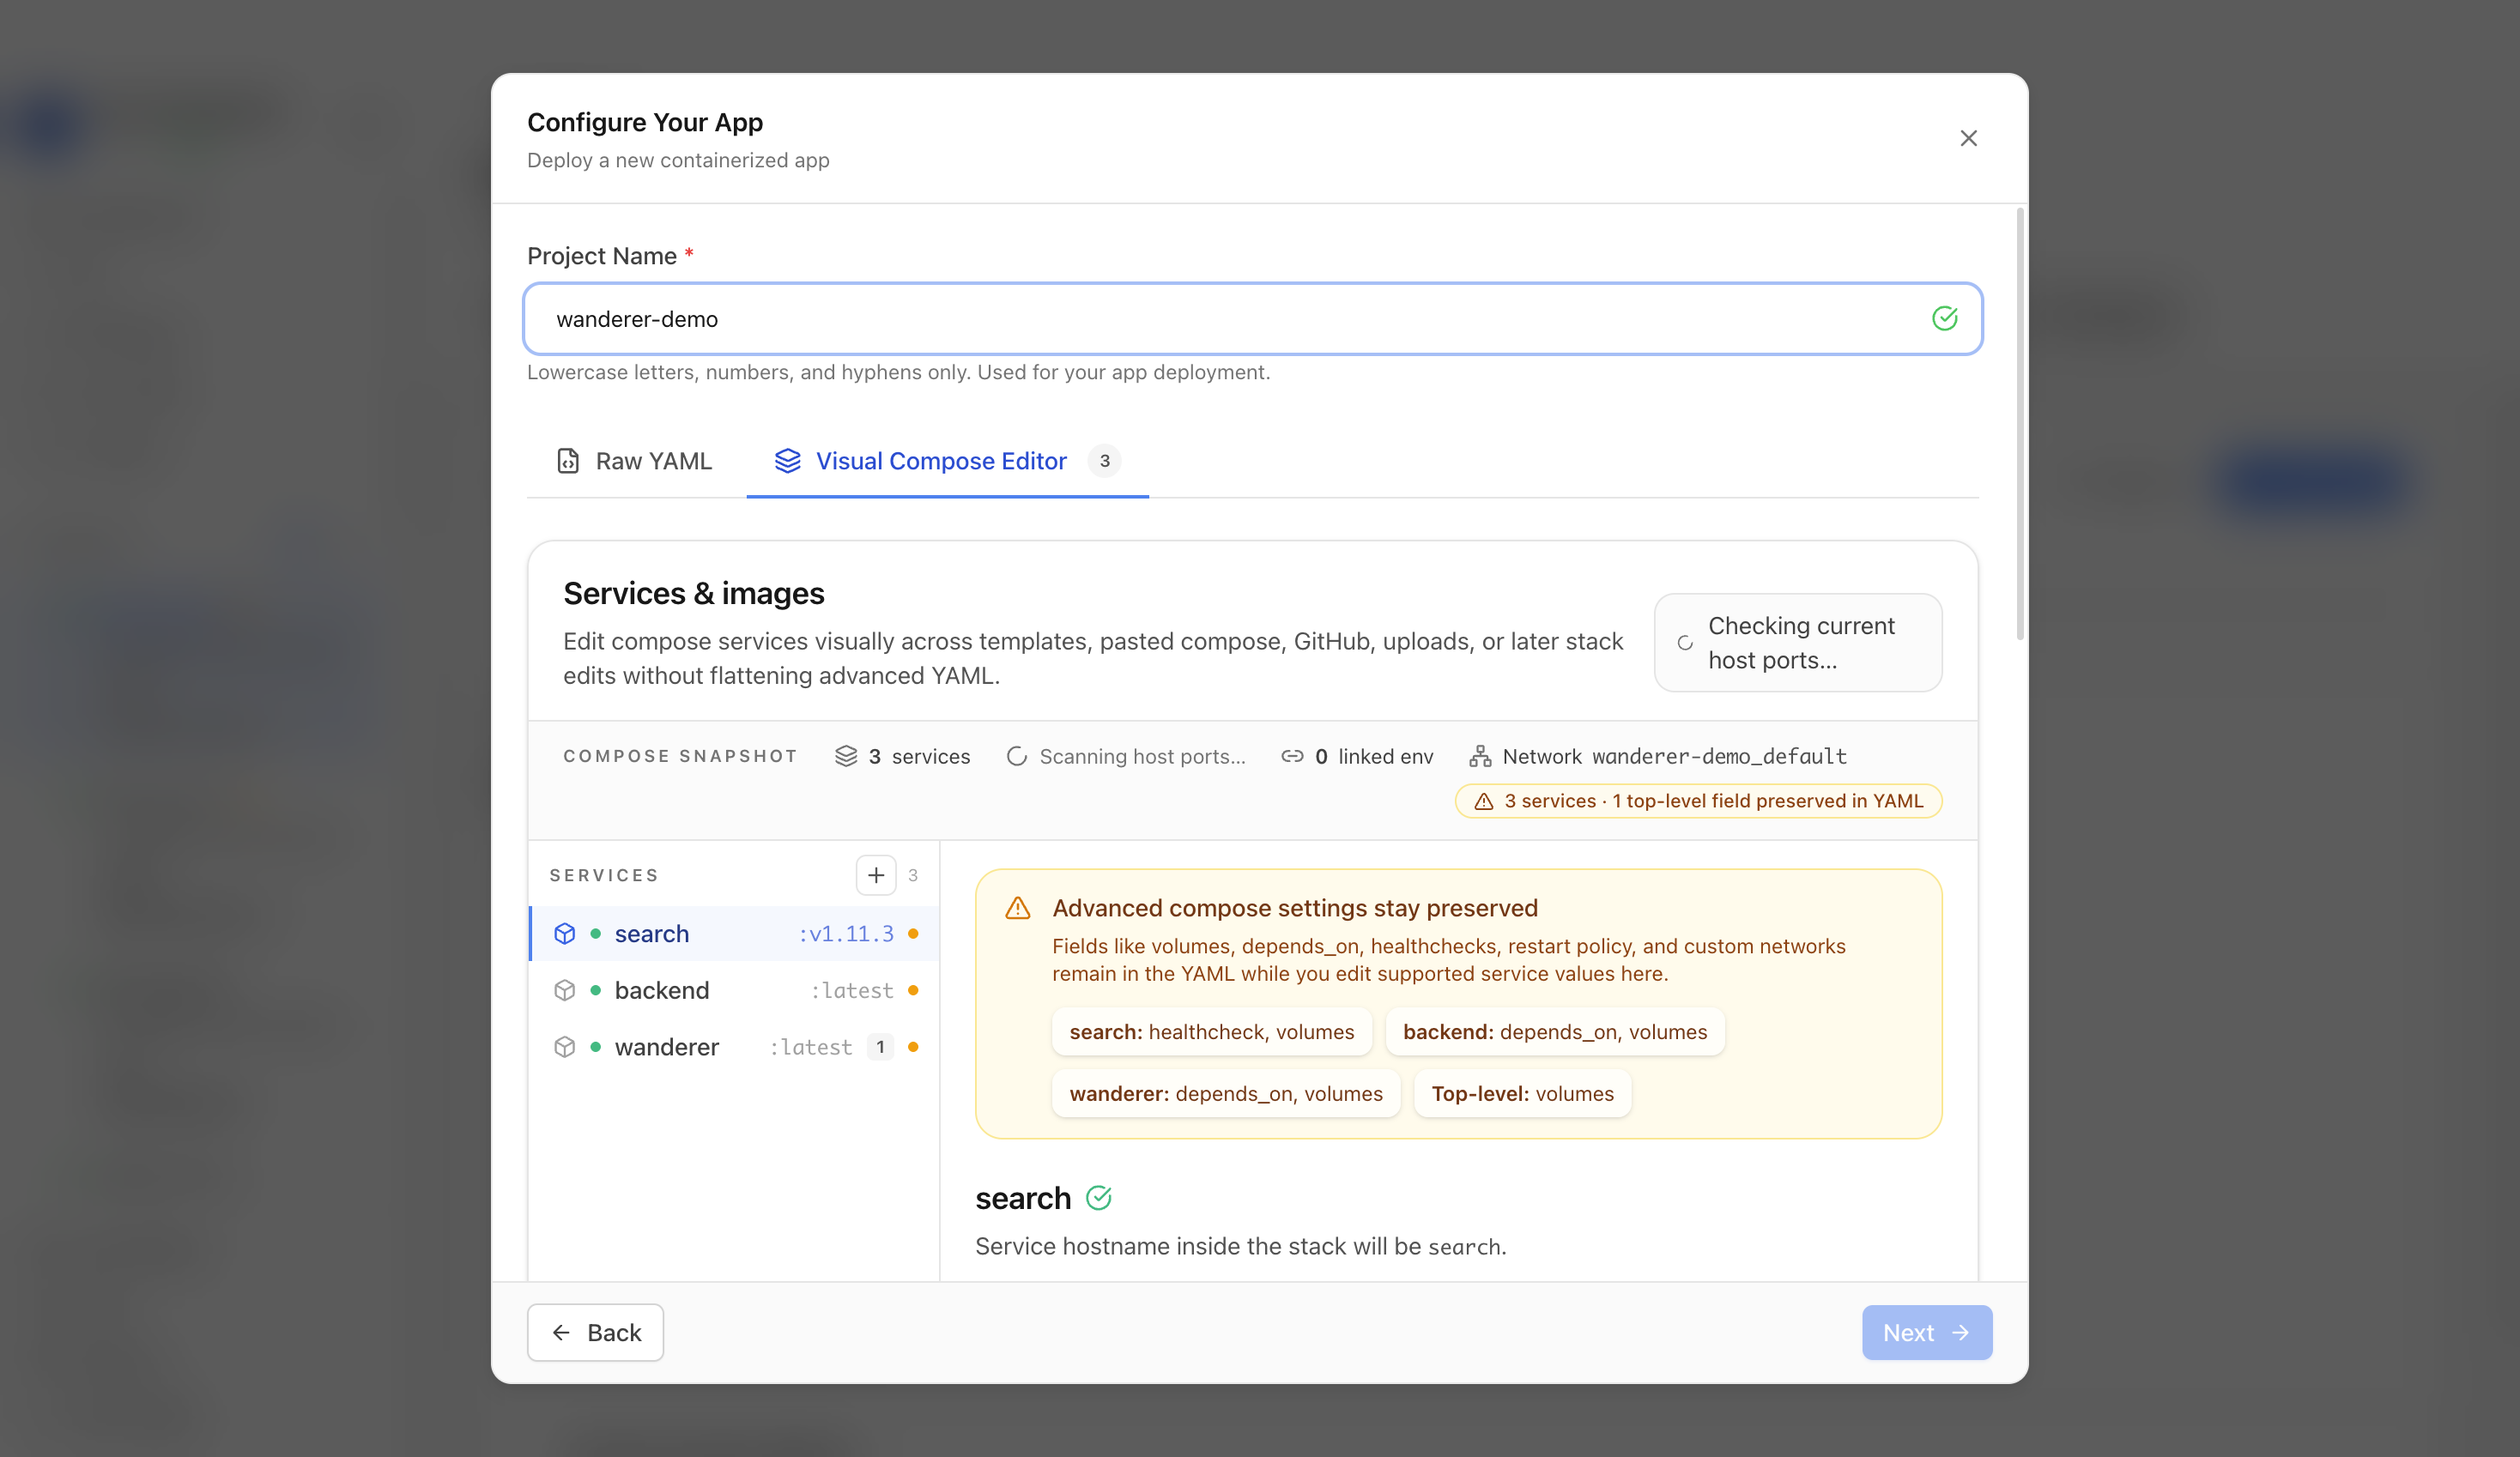
Task: Click the Raw YAML file icon
Action: (568, 461)
